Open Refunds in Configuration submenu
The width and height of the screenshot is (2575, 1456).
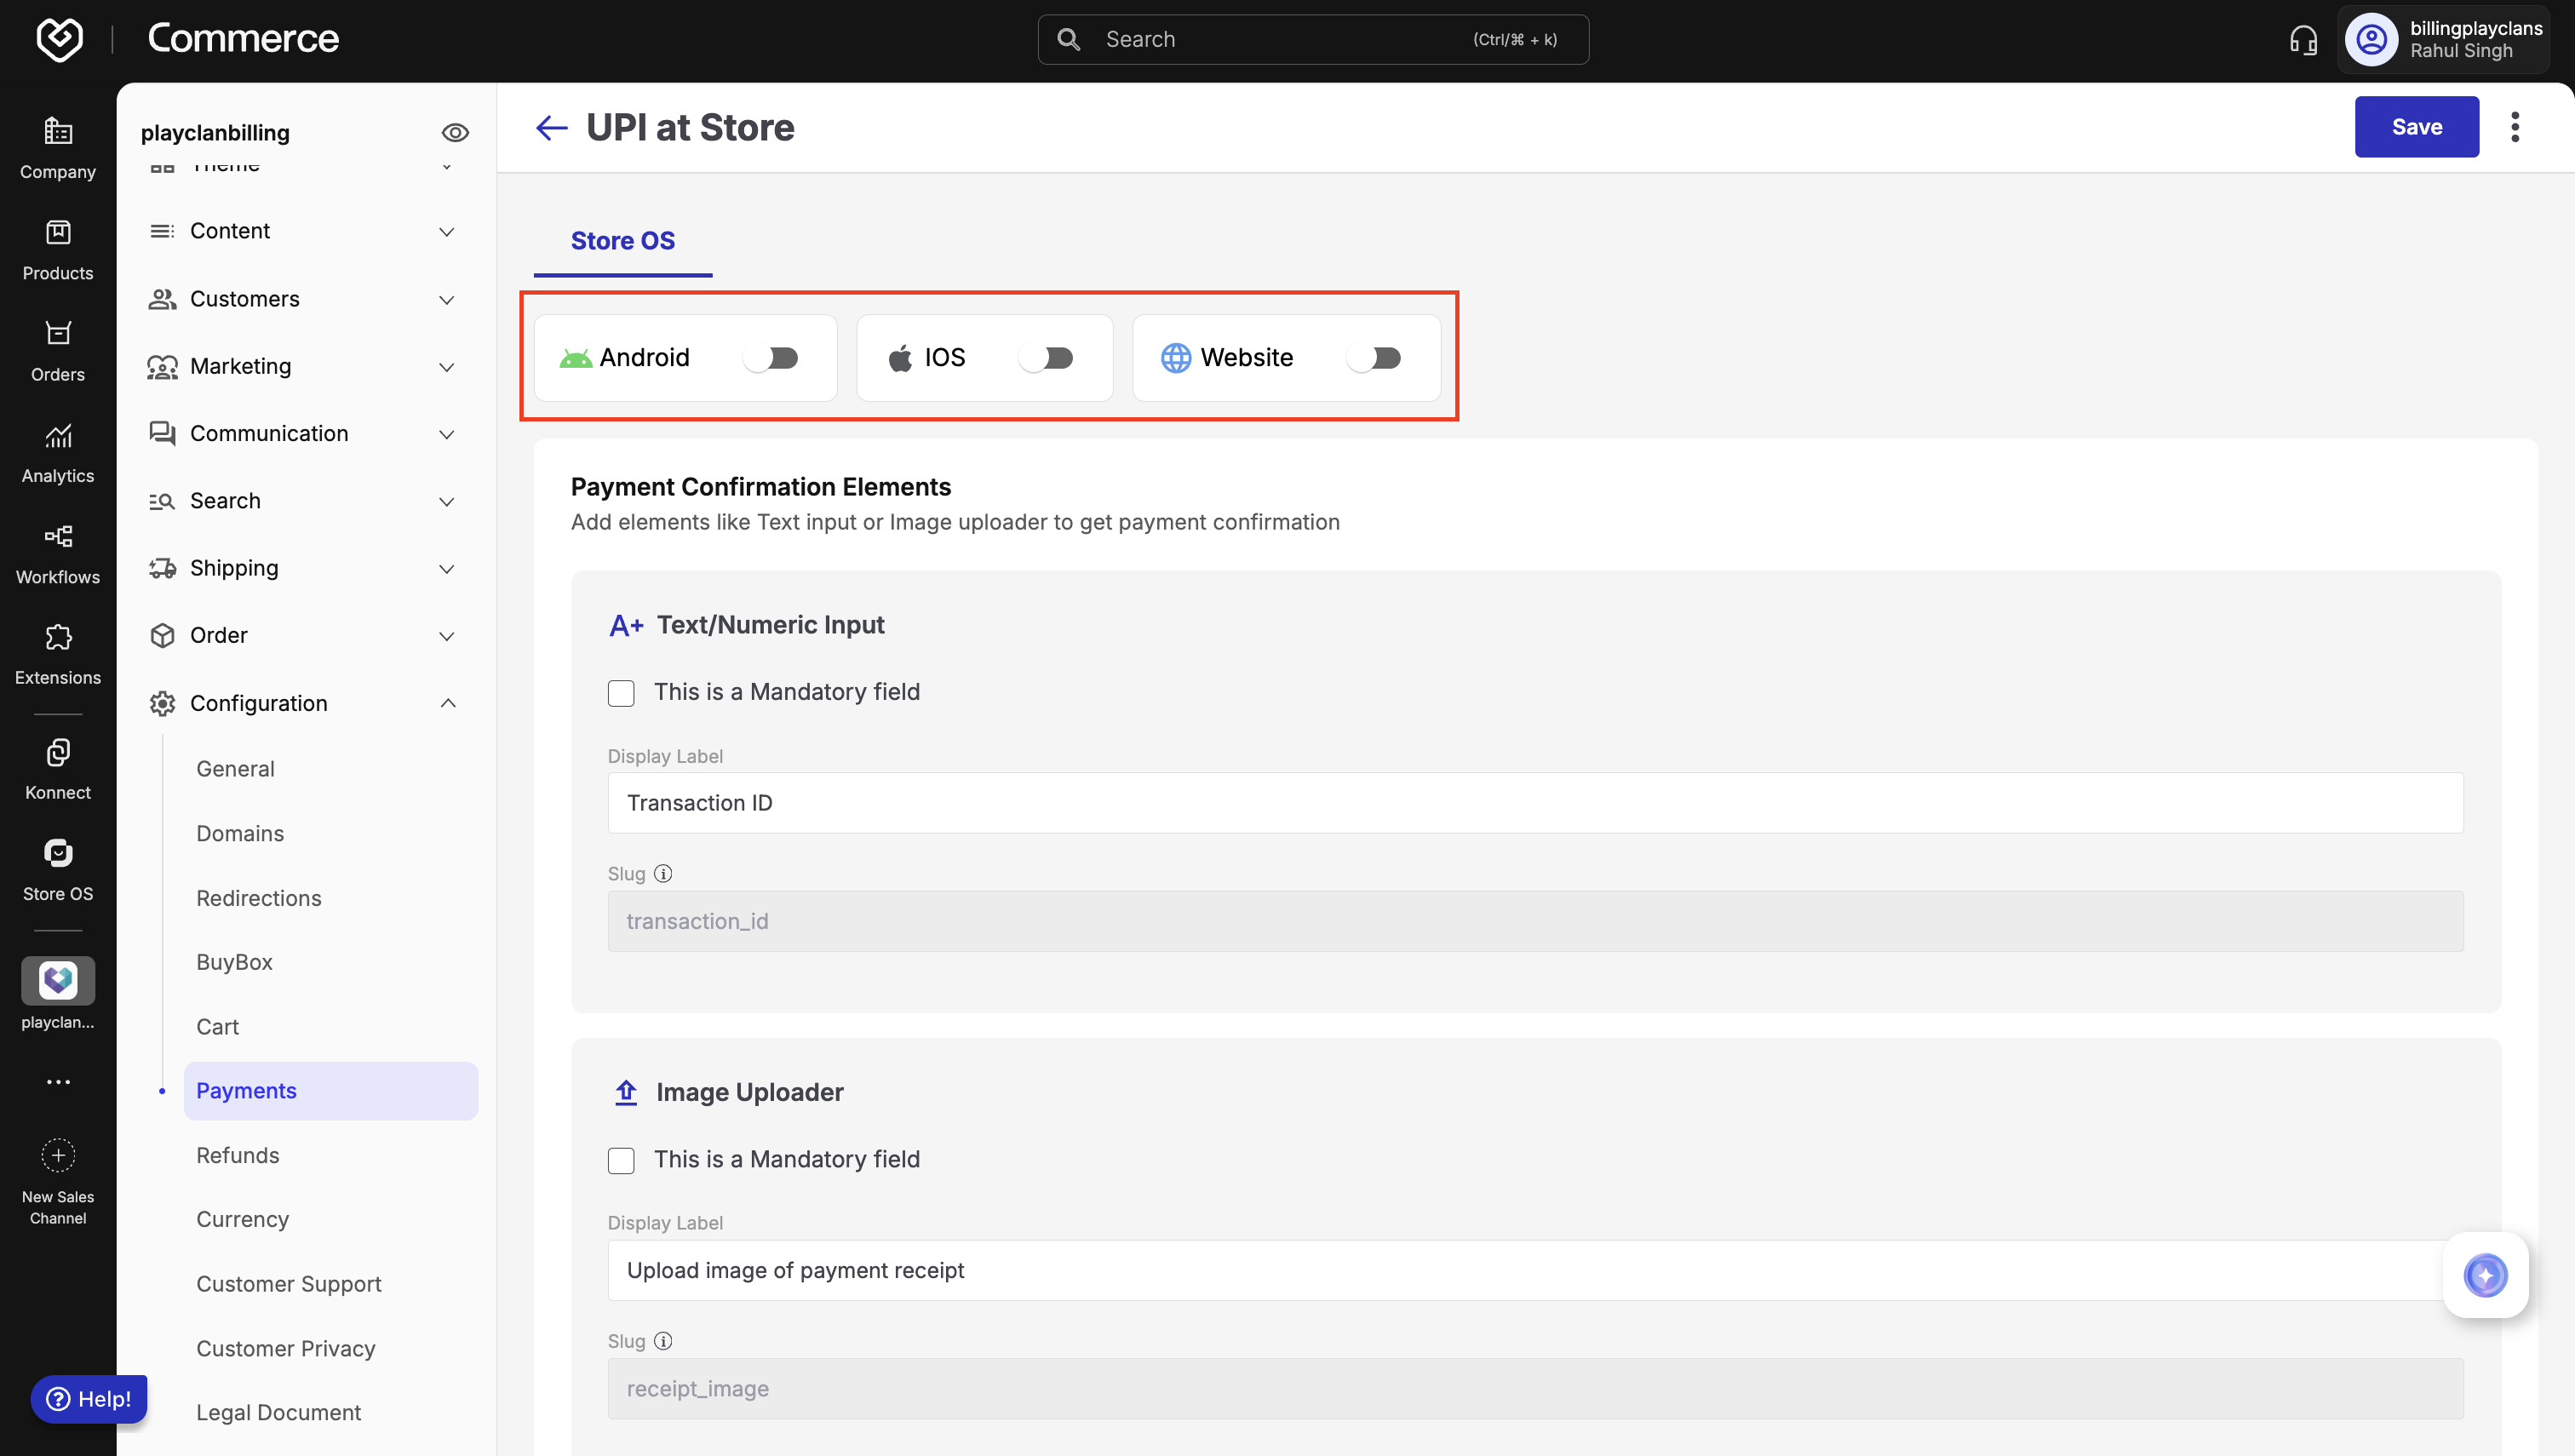[237, 1155]
